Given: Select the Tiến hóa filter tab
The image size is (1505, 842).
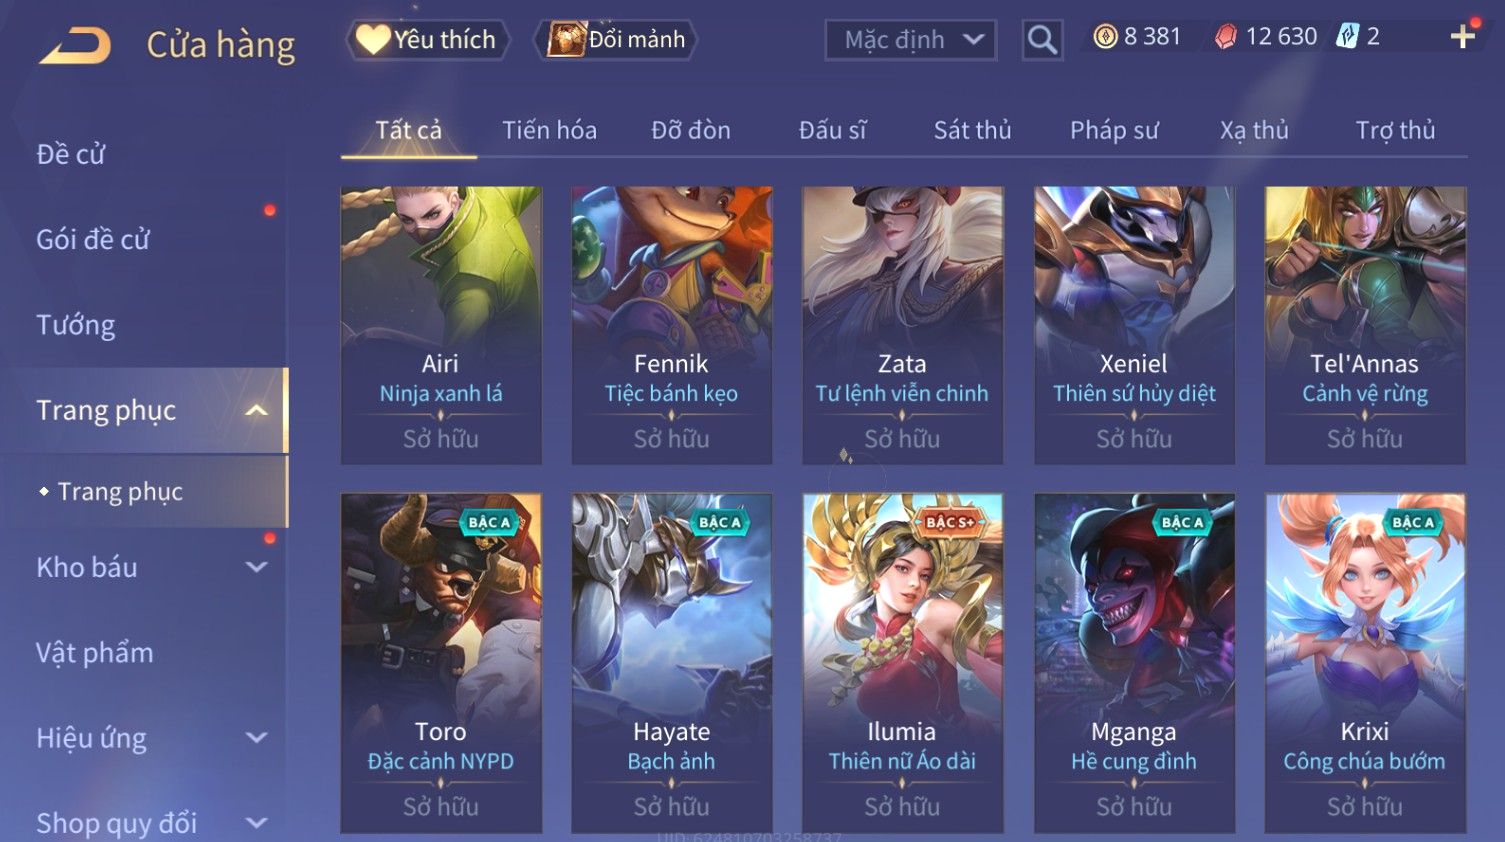Looking at the screenshot, I should pos(549,130).
